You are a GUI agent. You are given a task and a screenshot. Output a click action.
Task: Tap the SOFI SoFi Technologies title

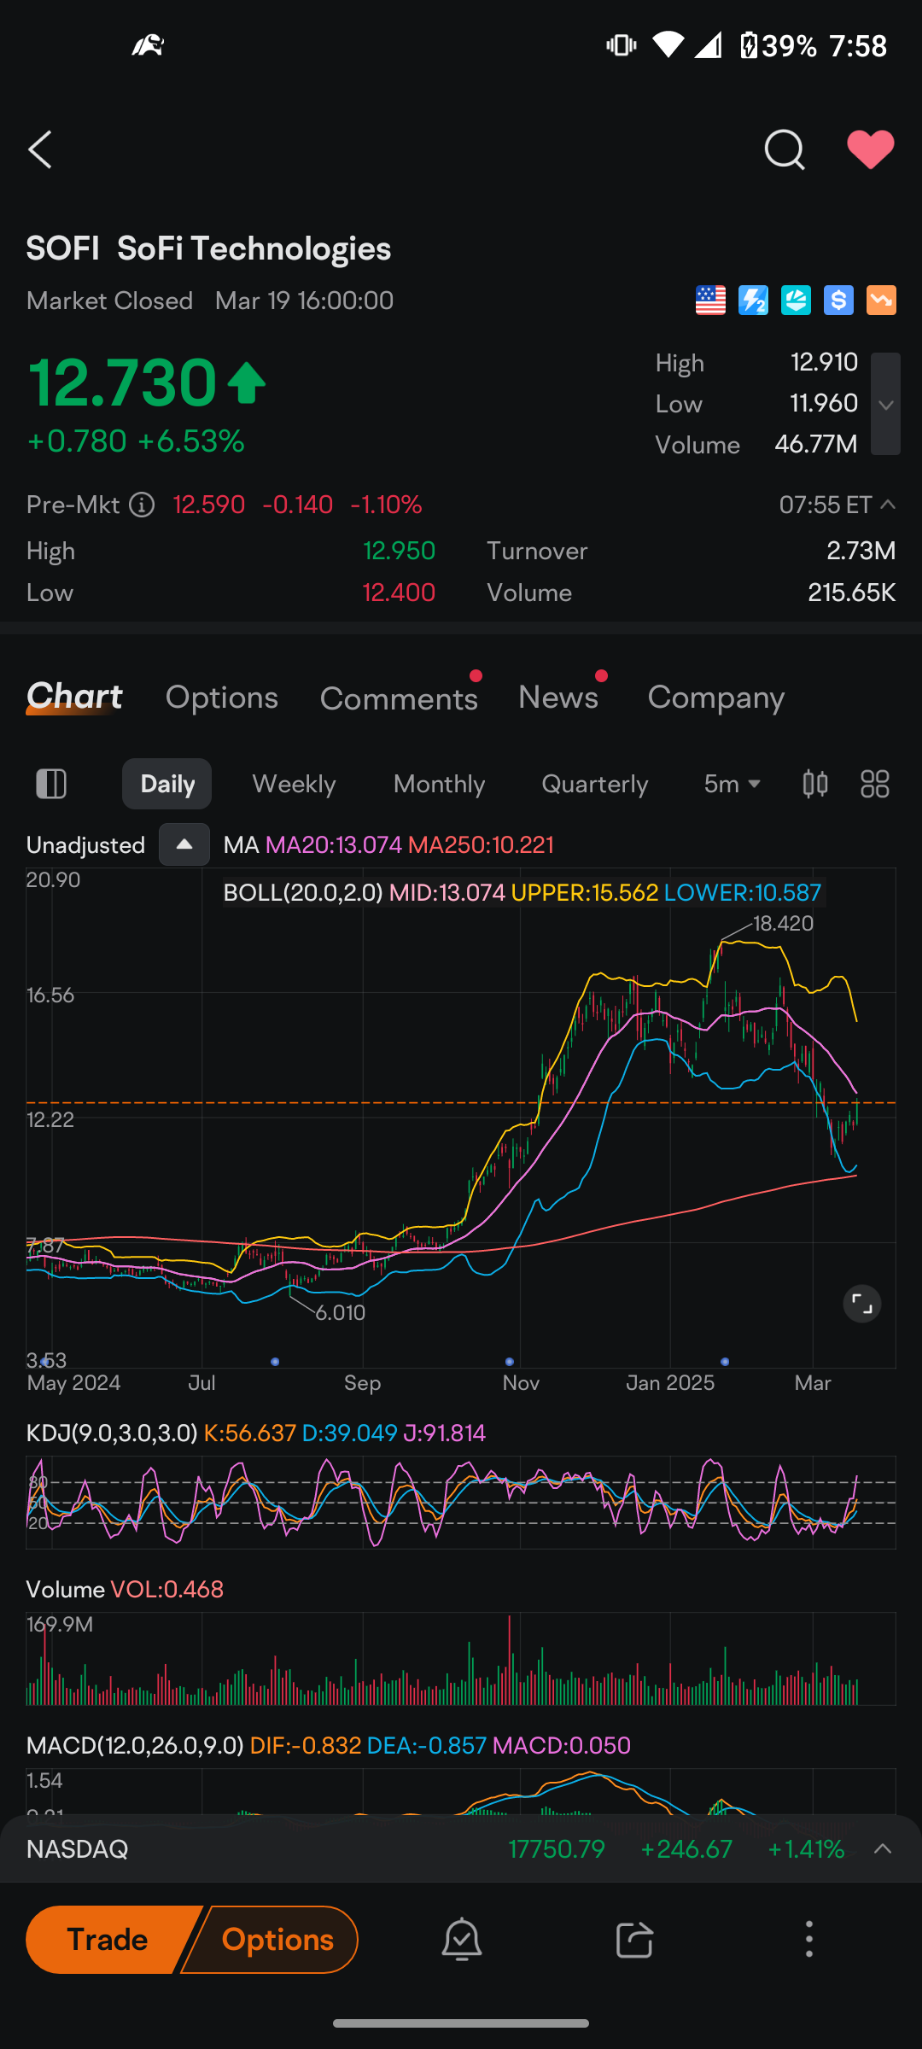coord(208,248)
